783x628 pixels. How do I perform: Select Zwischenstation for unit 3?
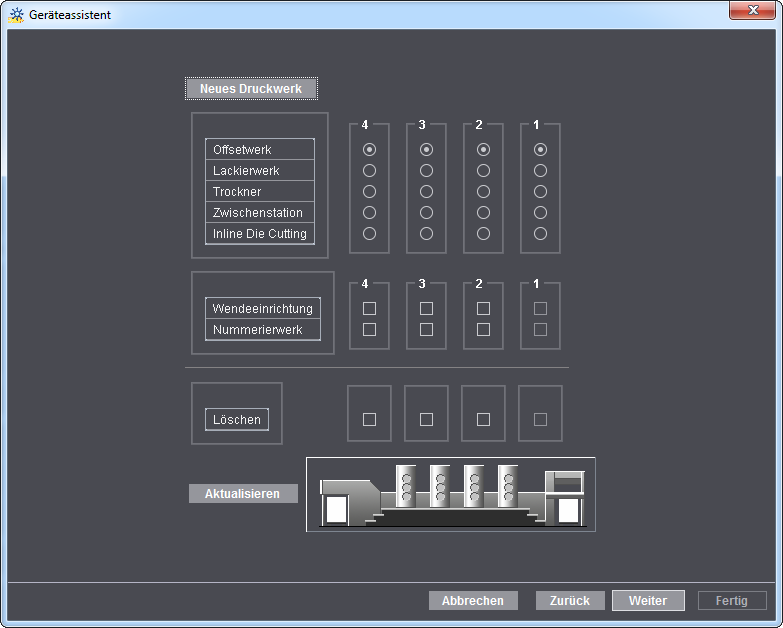pyautogui.click(x=426, y=213)
